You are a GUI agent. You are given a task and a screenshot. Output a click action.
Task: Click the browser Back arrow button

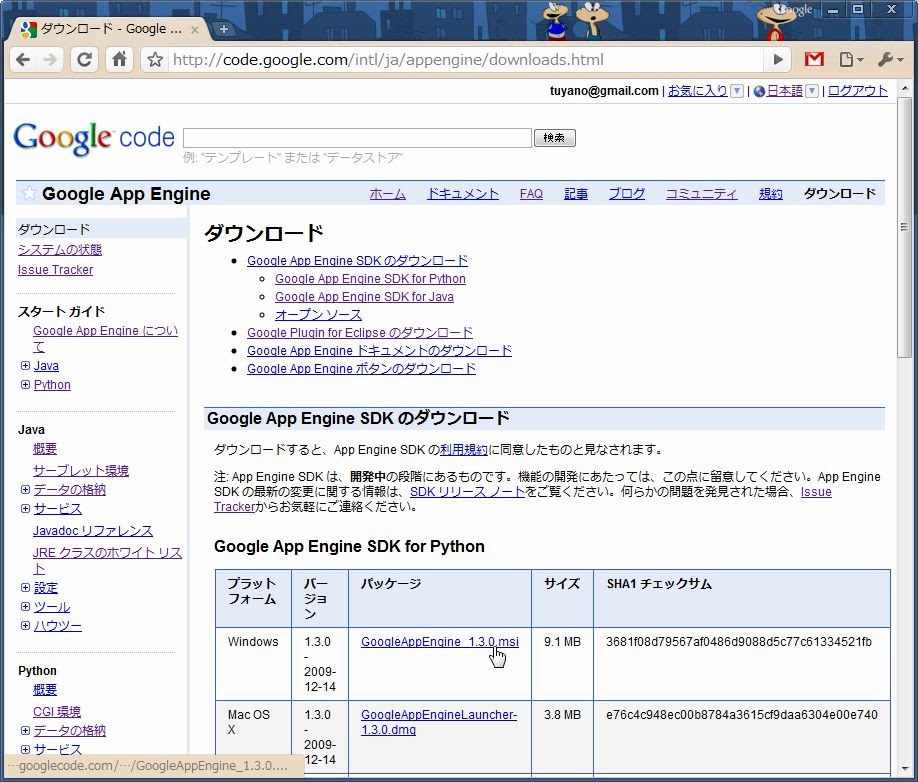pyautogui.click(x=23, y=60)
